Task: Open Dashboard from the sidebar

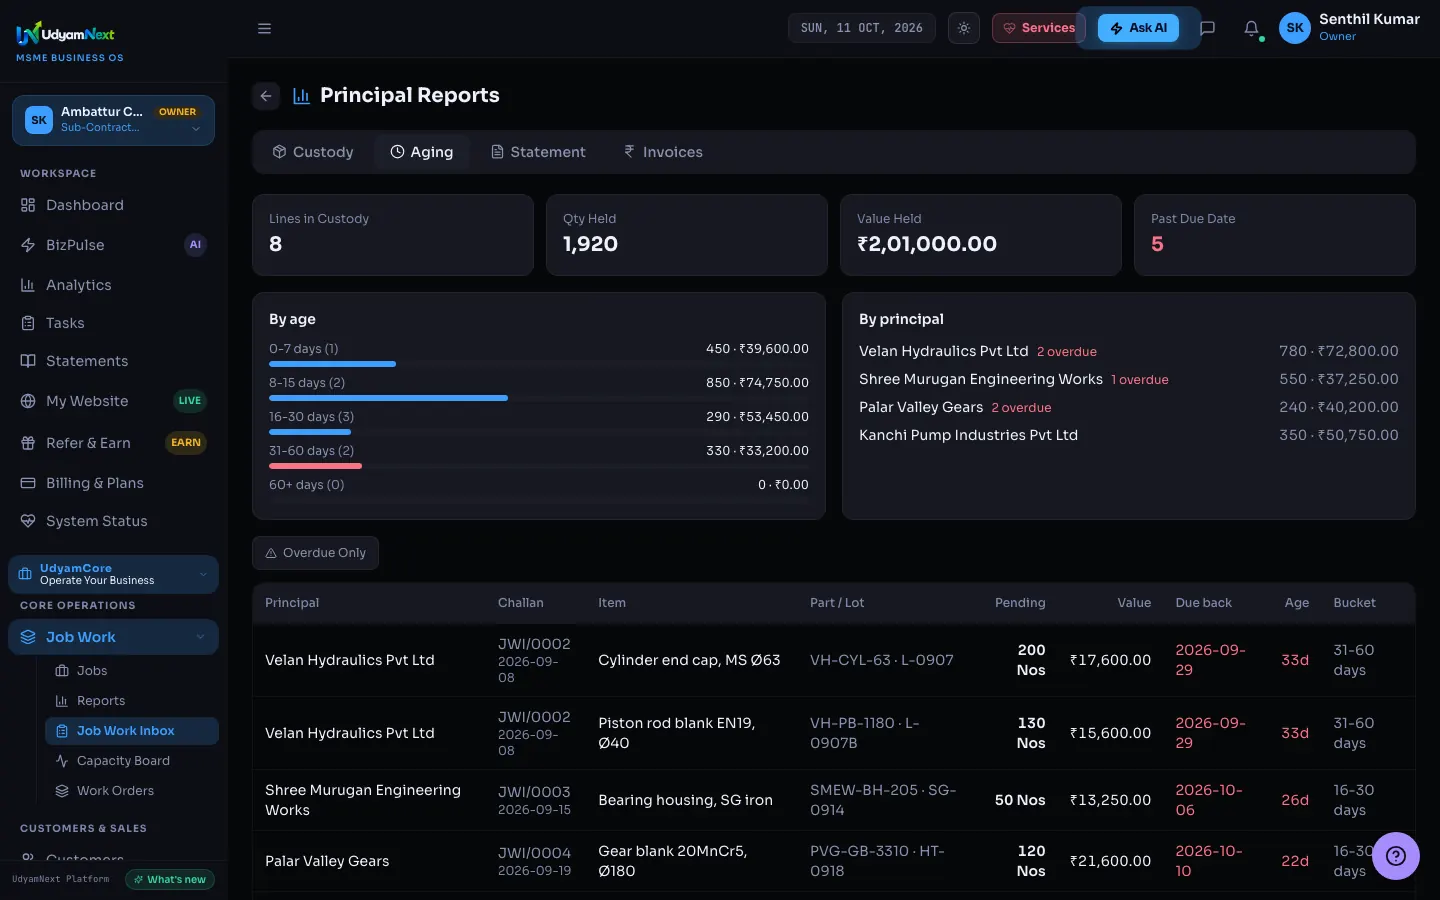Action: click(x=113, y=205)
